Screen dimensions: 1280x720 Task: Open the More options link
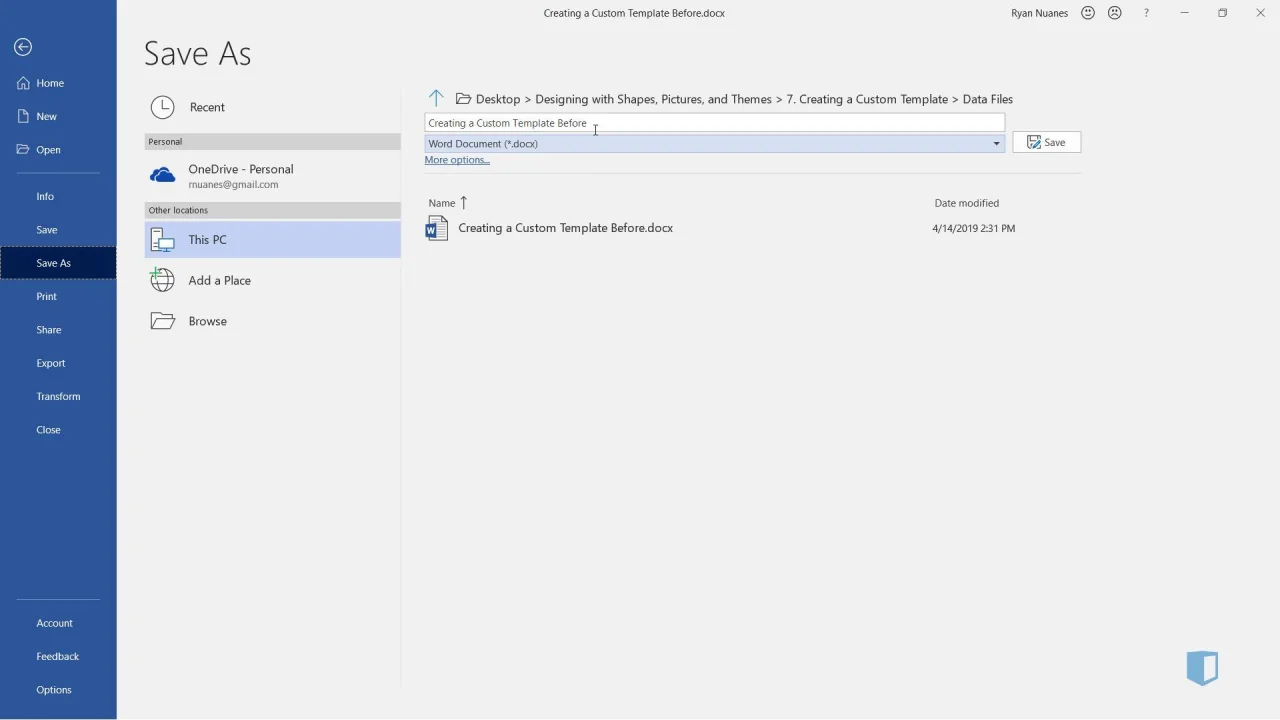[x=457, y=160]
